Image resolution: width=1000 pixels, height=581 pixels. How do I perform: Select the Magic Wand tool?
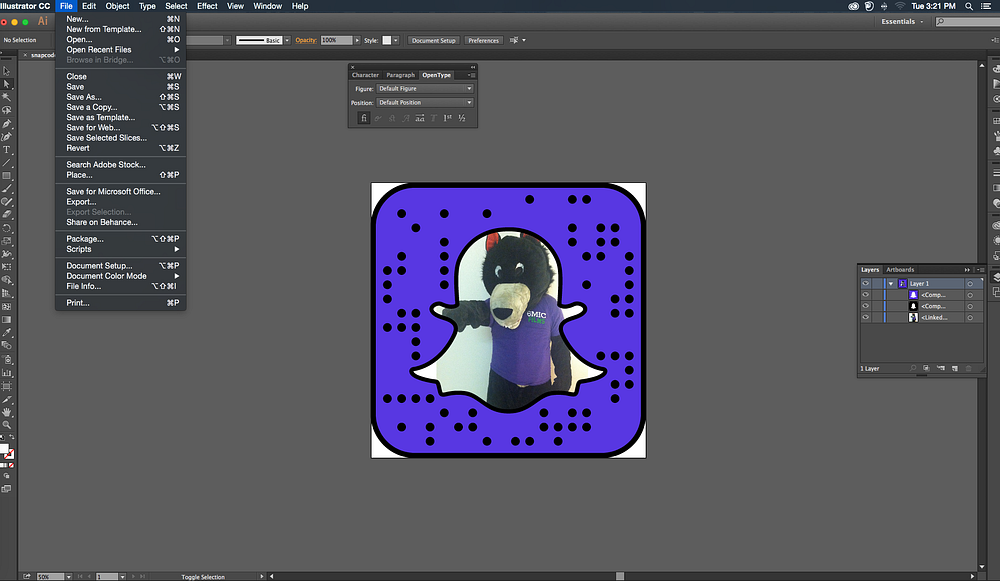pos(6,97)
